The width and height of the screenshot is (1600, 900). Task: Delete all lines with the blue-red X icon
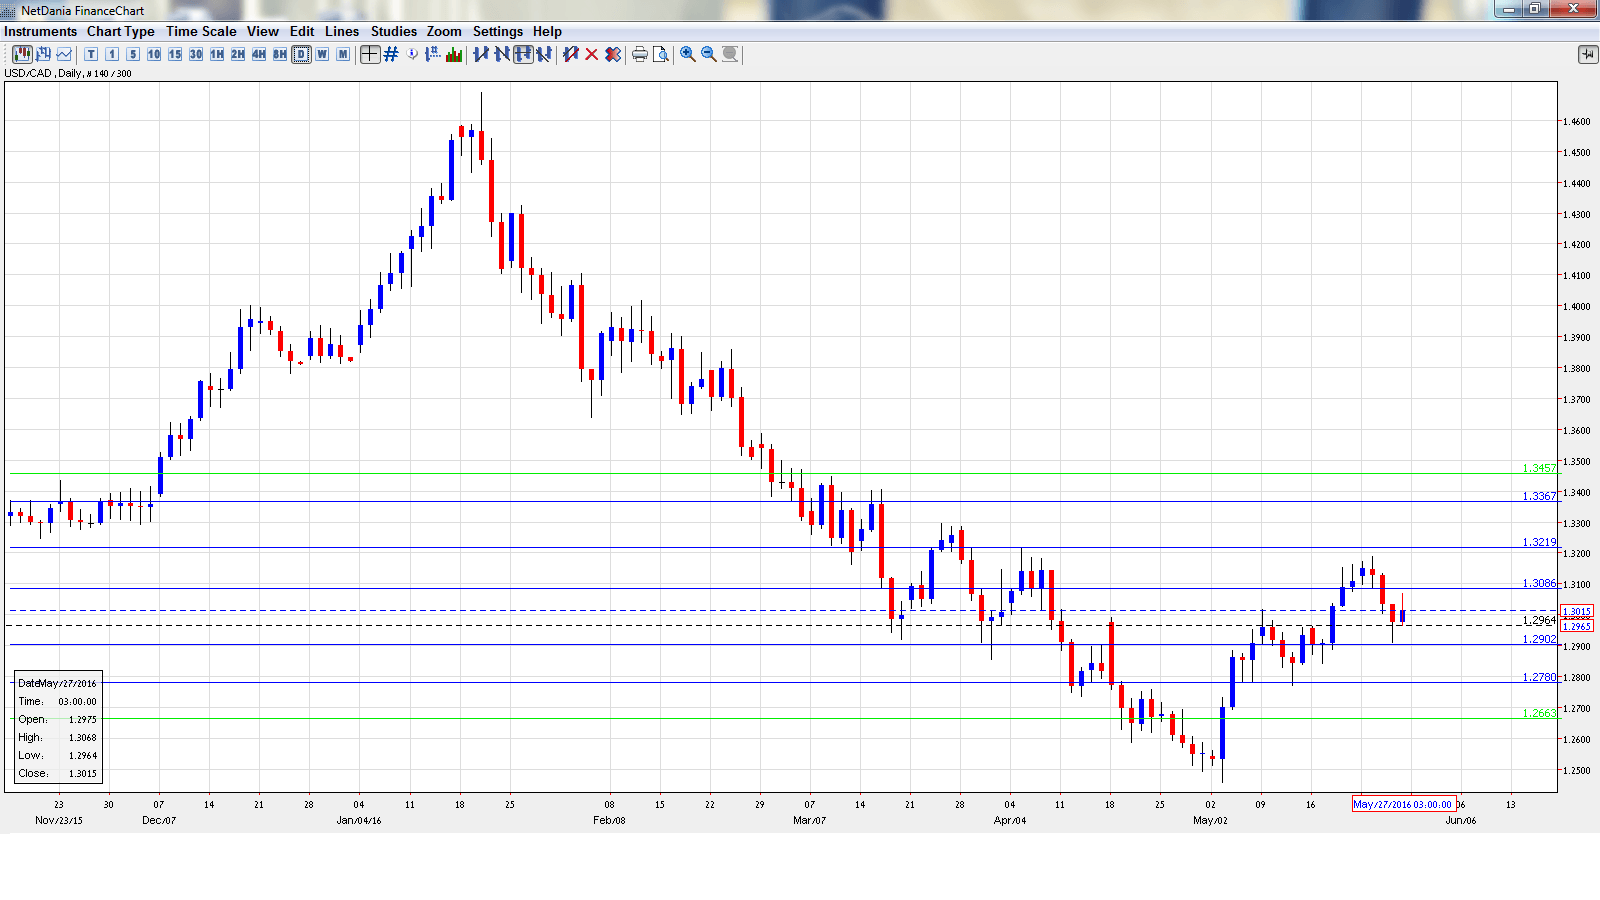pyautogui.click(x=613, y=54)
